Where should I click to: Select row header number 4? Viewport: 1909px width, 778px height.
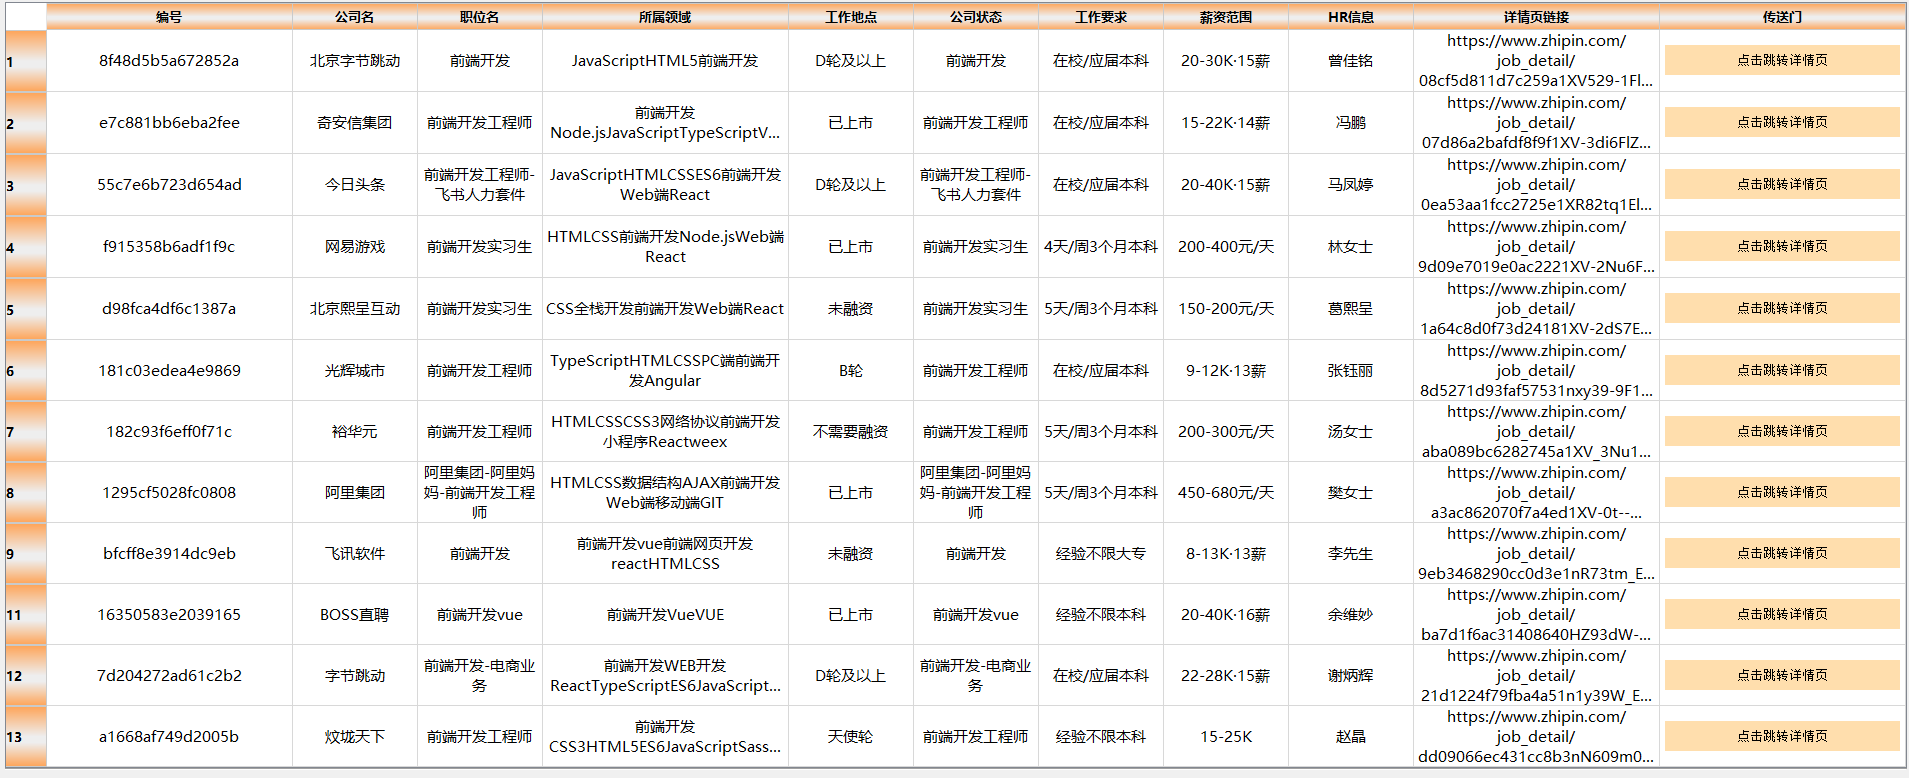[25, 247]
